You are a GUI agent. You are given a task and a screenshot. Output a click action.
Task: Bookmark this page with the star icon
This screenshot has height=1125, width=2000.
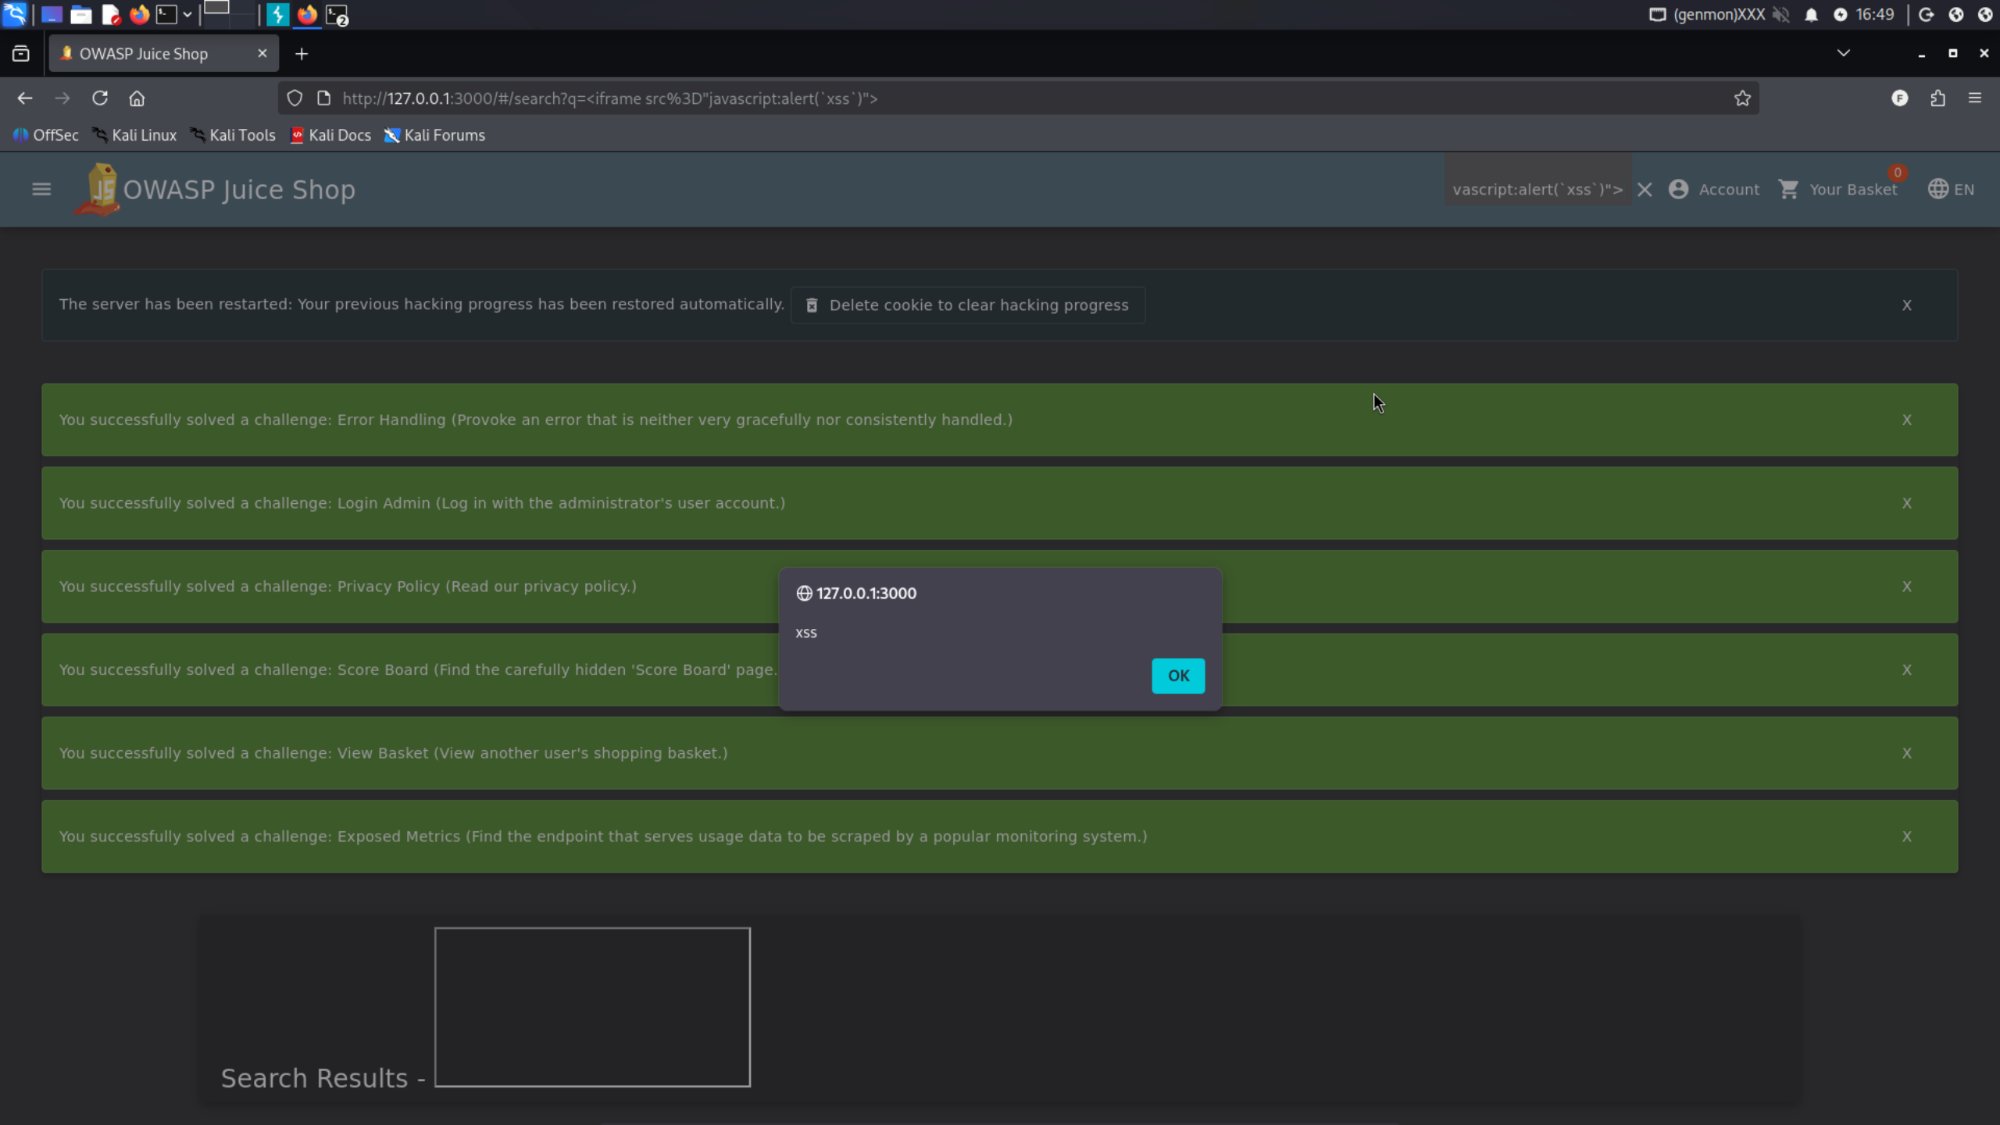click(x=1742, y=98)
